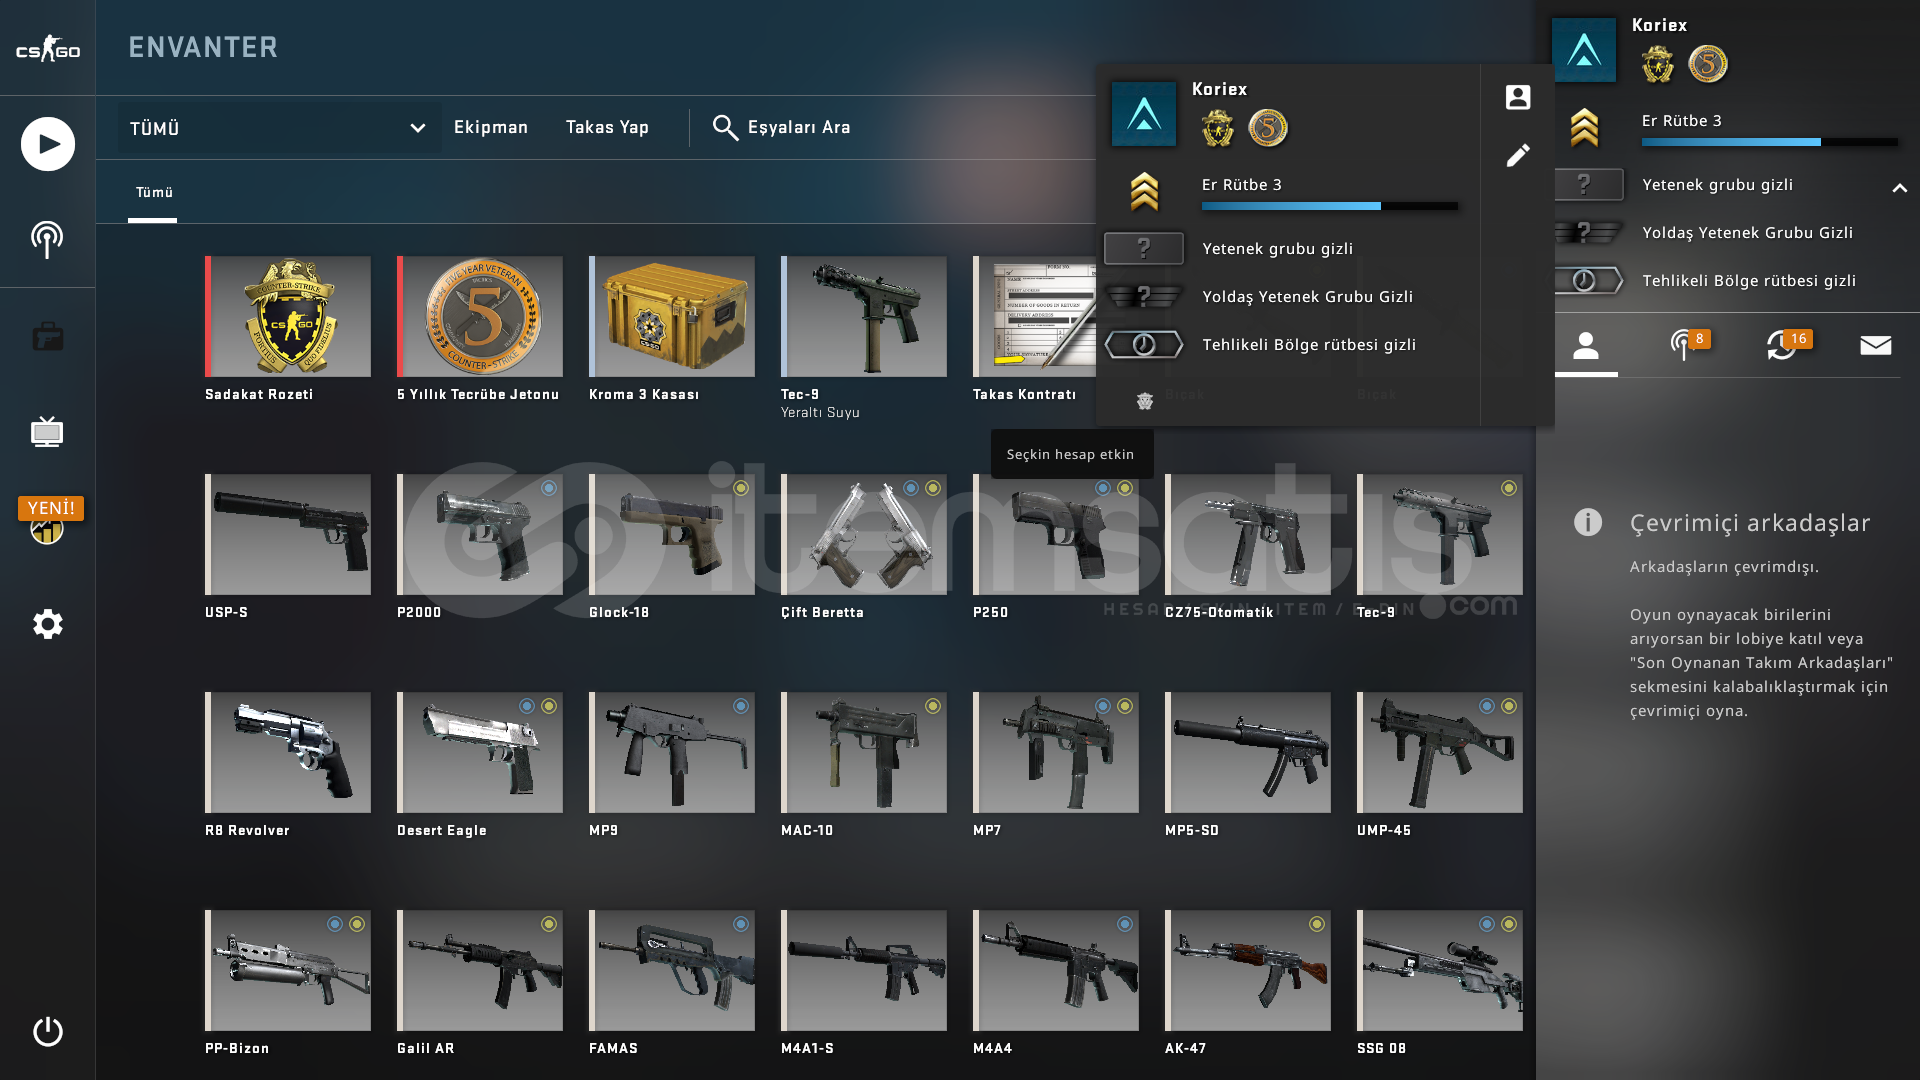This screenshot has width=1920, height=1080.
Task: Click Yetenek grubu gizli text in right panel
Action: point(1718,185)
